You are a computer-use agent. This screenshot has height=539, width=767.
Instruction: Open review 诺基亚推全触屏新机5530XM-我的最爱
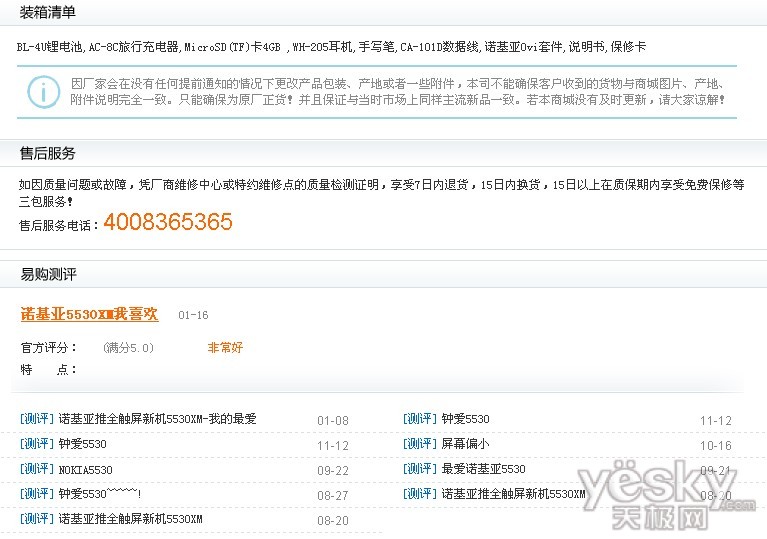[158, 419]
